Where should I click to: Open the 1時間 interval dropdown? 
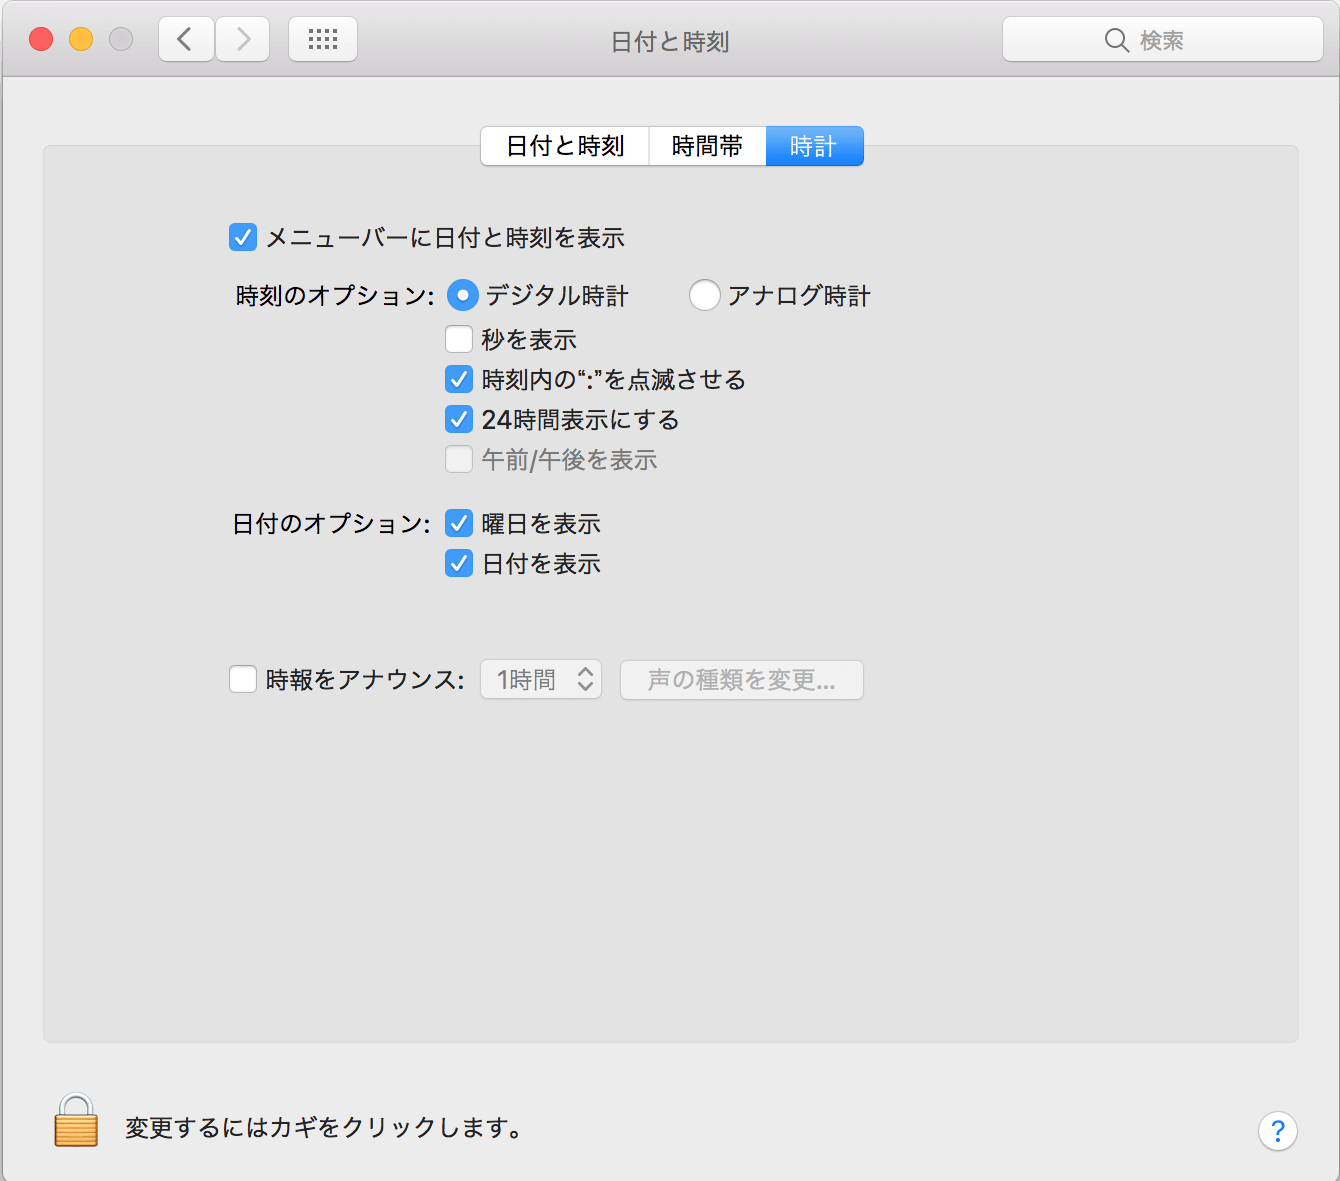pos(541,679)
